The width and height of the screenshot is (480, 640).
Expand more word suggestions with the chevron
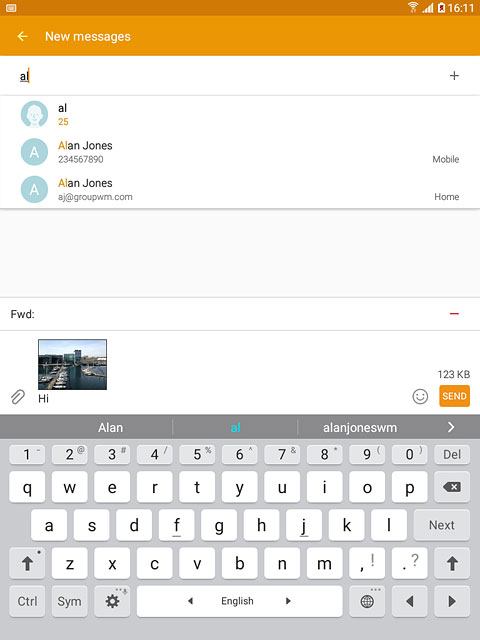451,427
